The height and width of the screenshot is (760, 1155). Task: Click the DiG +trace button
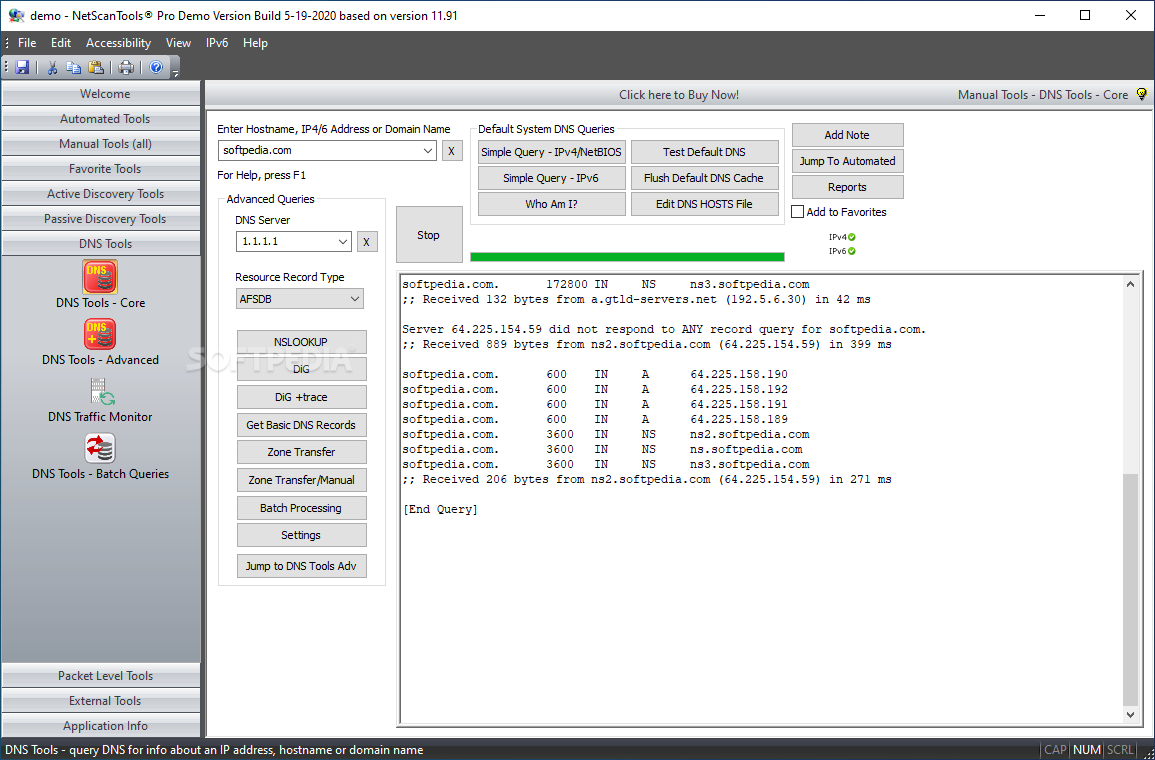pyautogui.click(x=301, y=397)
